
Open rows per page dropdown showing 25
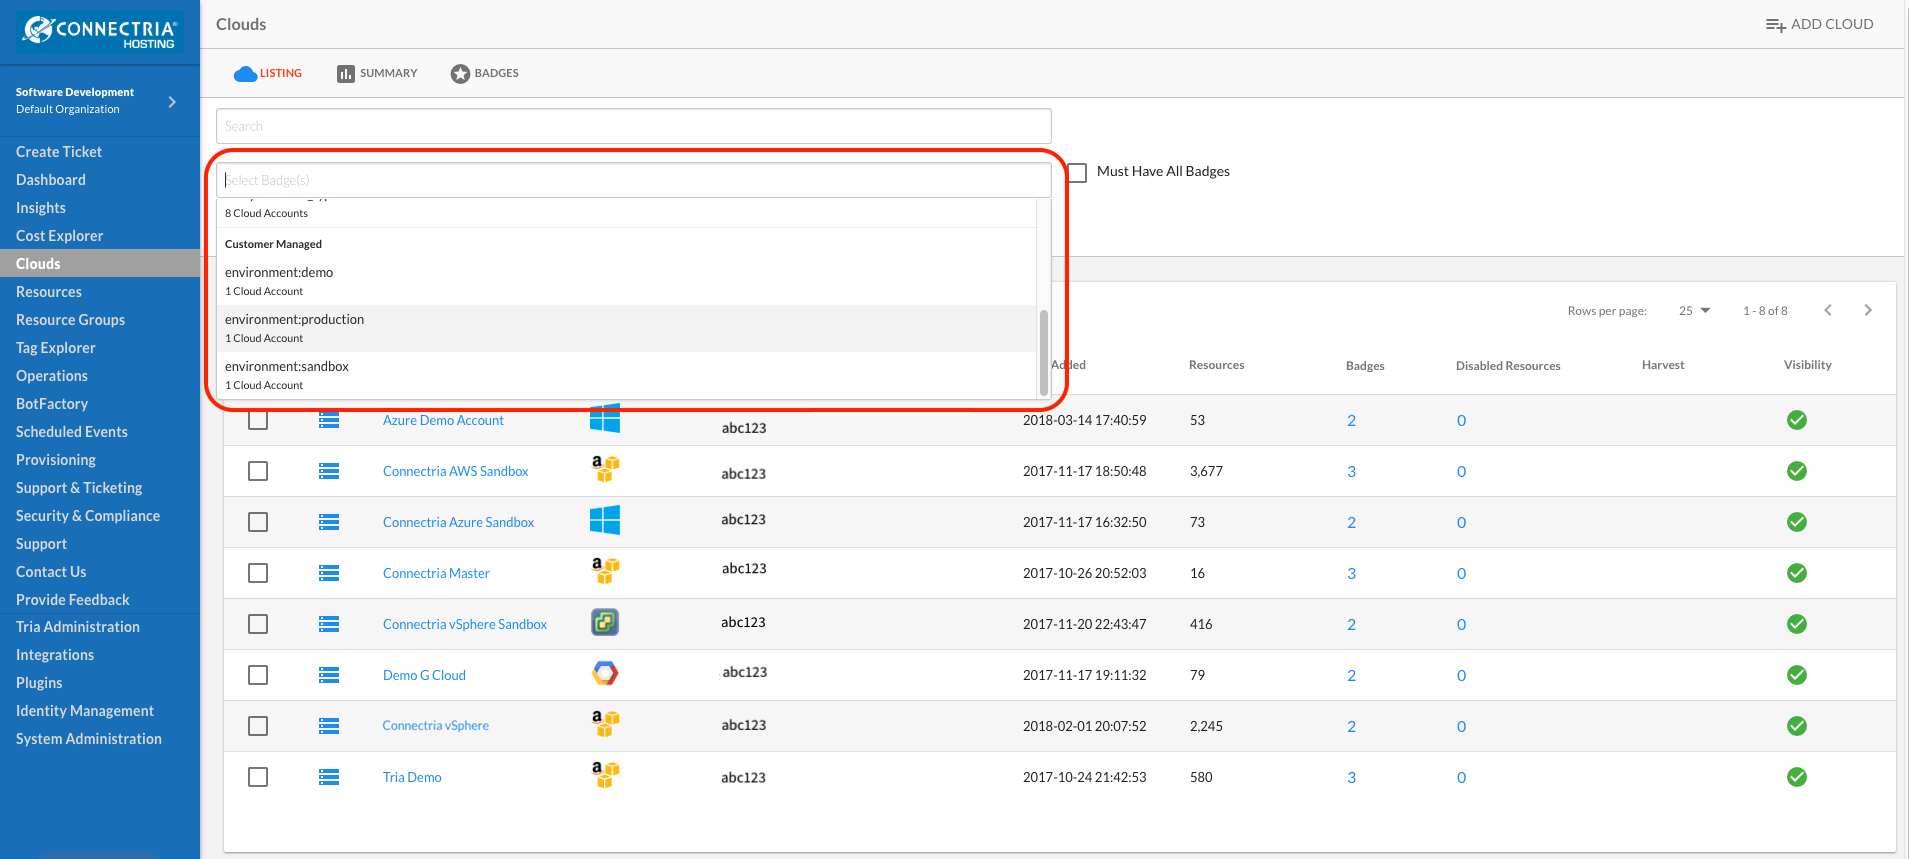(1695, 311)
